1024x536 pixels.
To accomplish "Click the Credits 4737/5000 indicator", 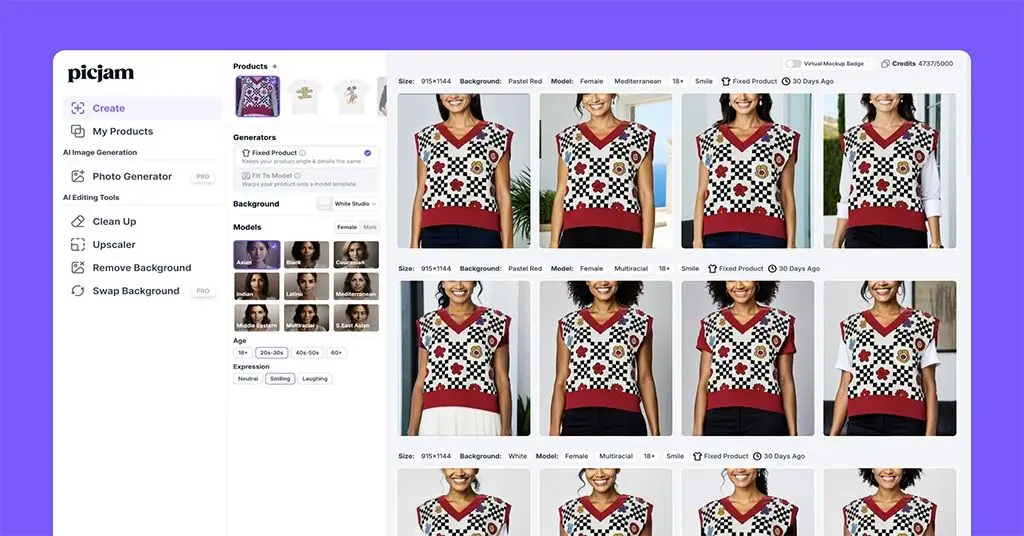I will coord(917,63).
